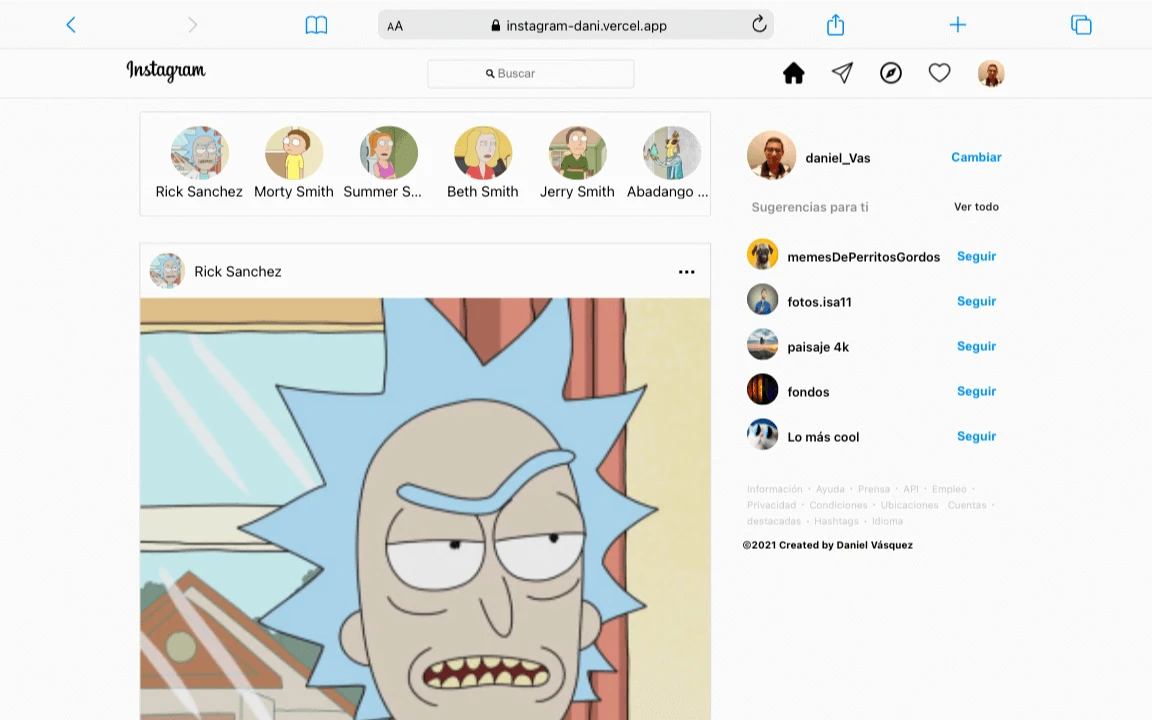Follow paisaje 4k account

coord(975,346)
